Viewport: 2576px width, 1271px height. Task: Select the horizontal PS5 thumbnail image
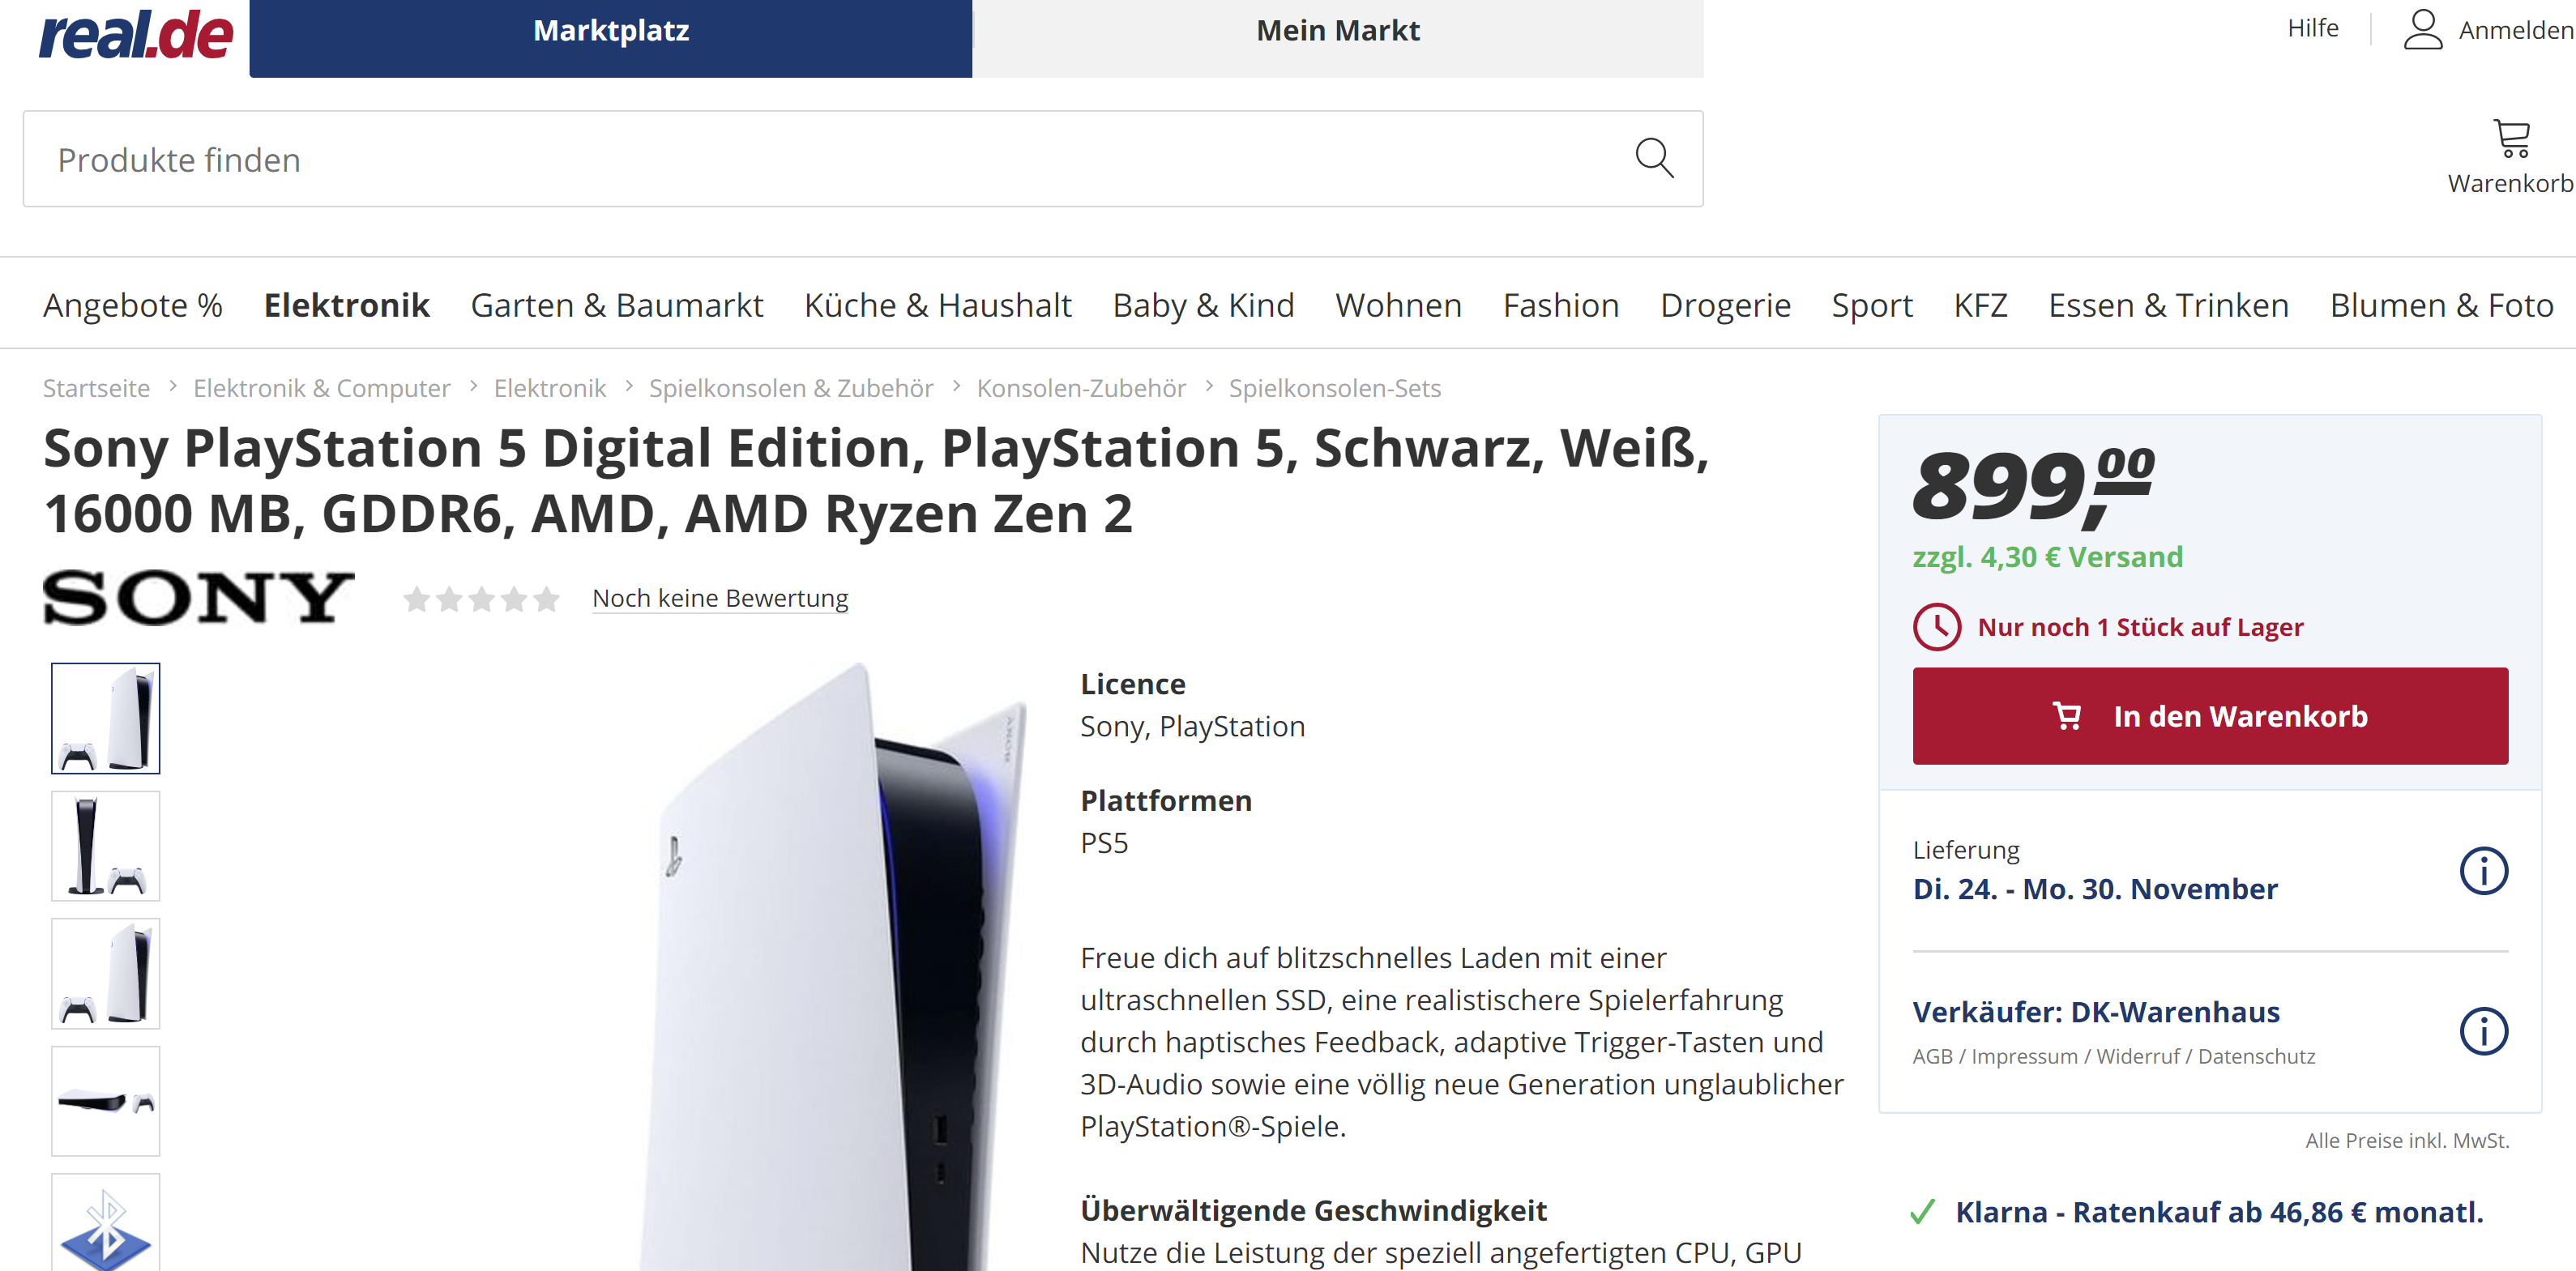pos(106,1101)
